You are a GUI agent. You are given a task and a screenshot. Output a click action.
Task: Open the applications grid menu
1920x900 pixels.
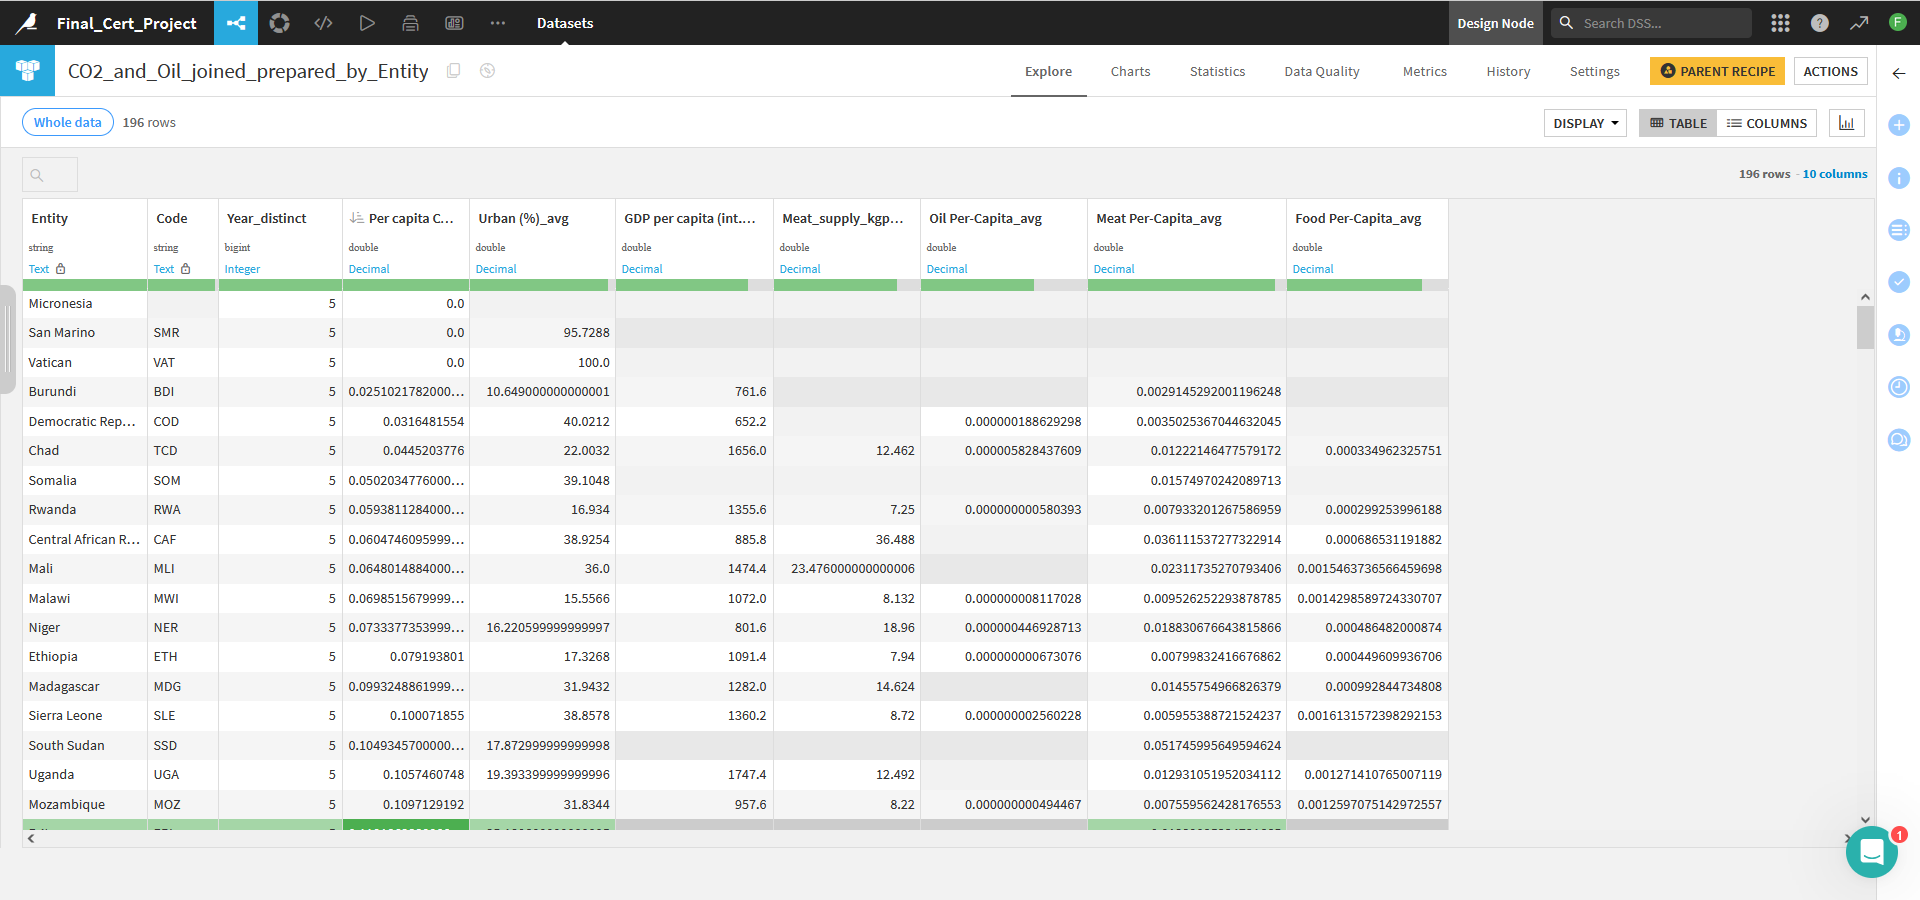click(x=1780, y=23)
